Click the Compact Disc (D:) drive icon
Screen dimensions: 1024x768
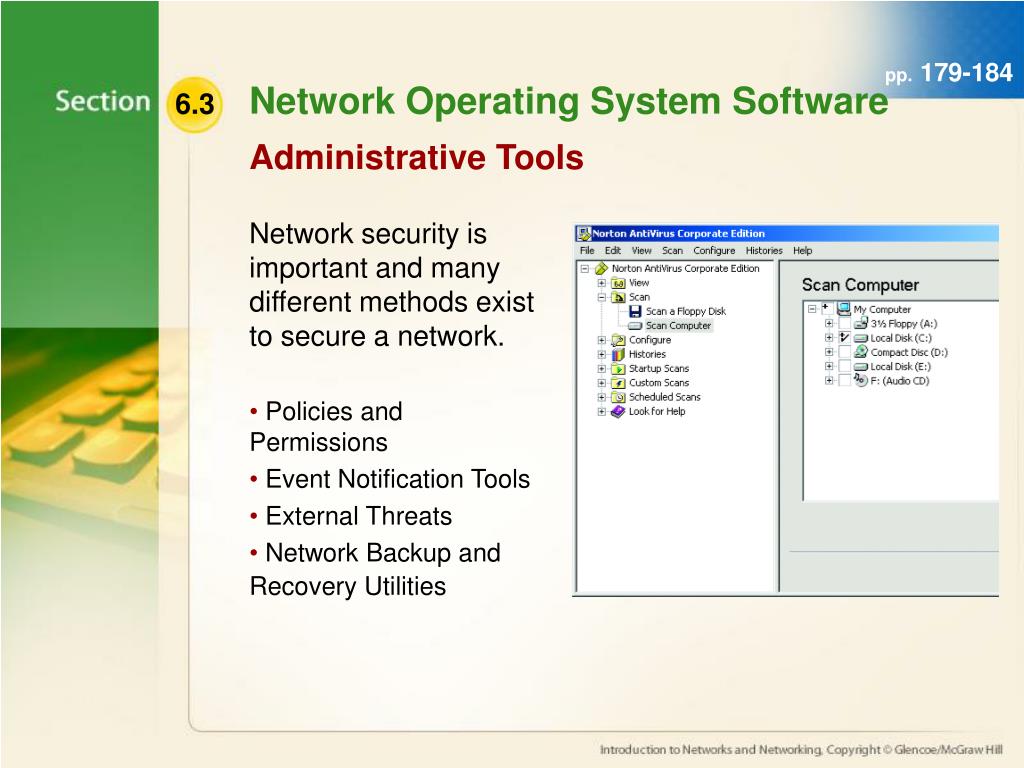861,352
